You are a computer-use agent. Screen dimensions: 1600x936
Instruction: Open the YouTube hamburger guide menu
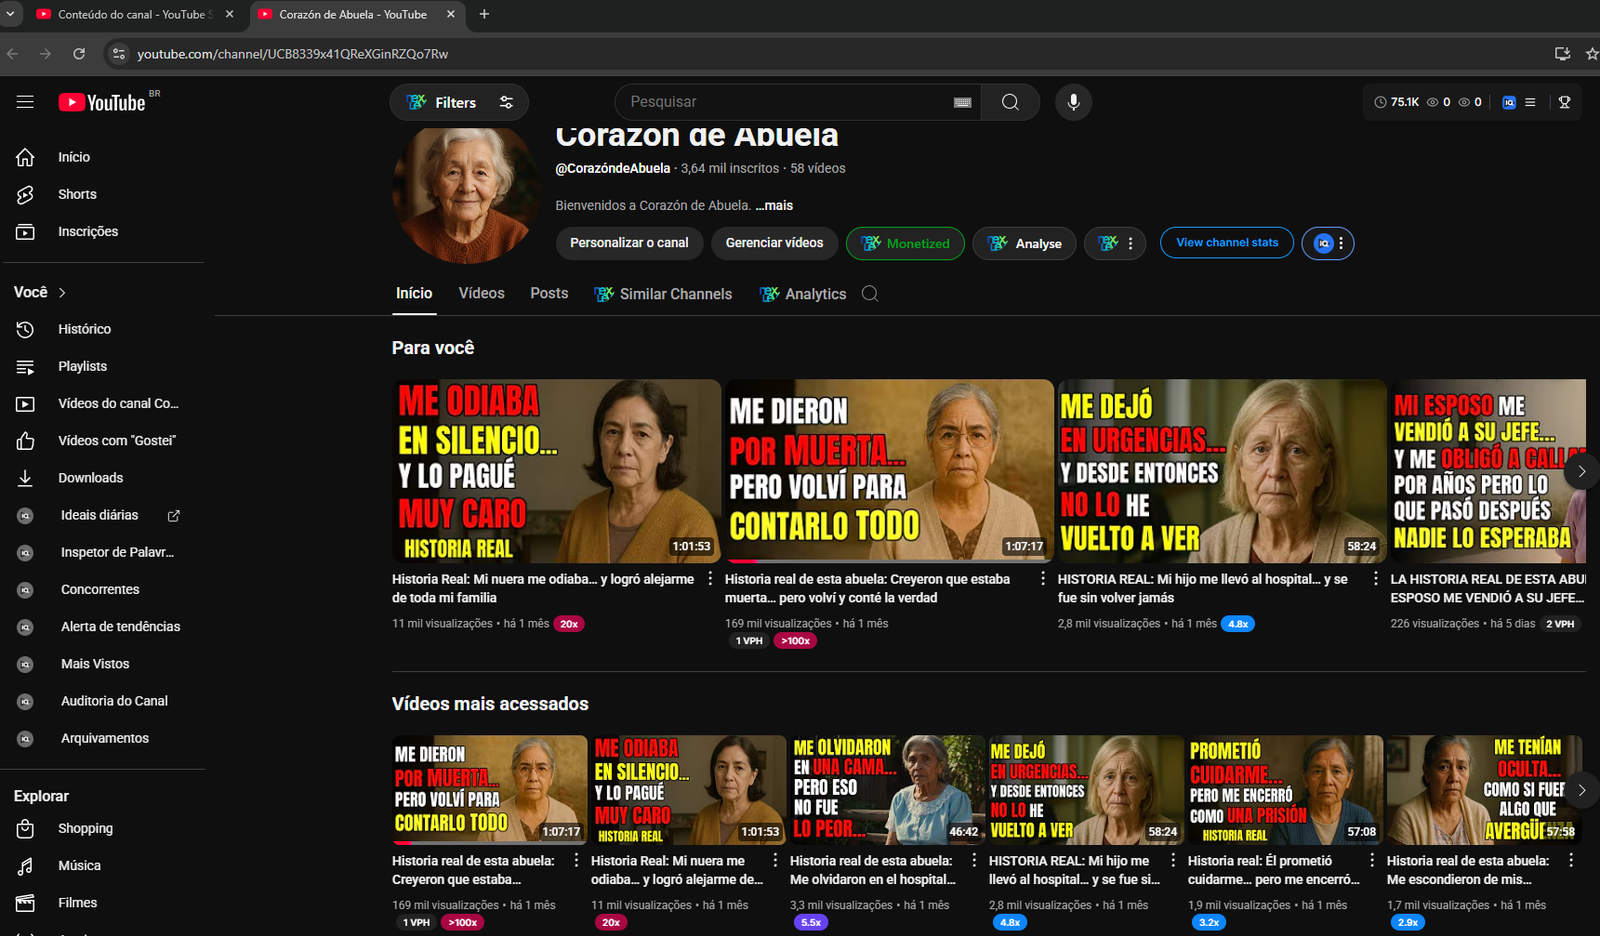point(25,102)
